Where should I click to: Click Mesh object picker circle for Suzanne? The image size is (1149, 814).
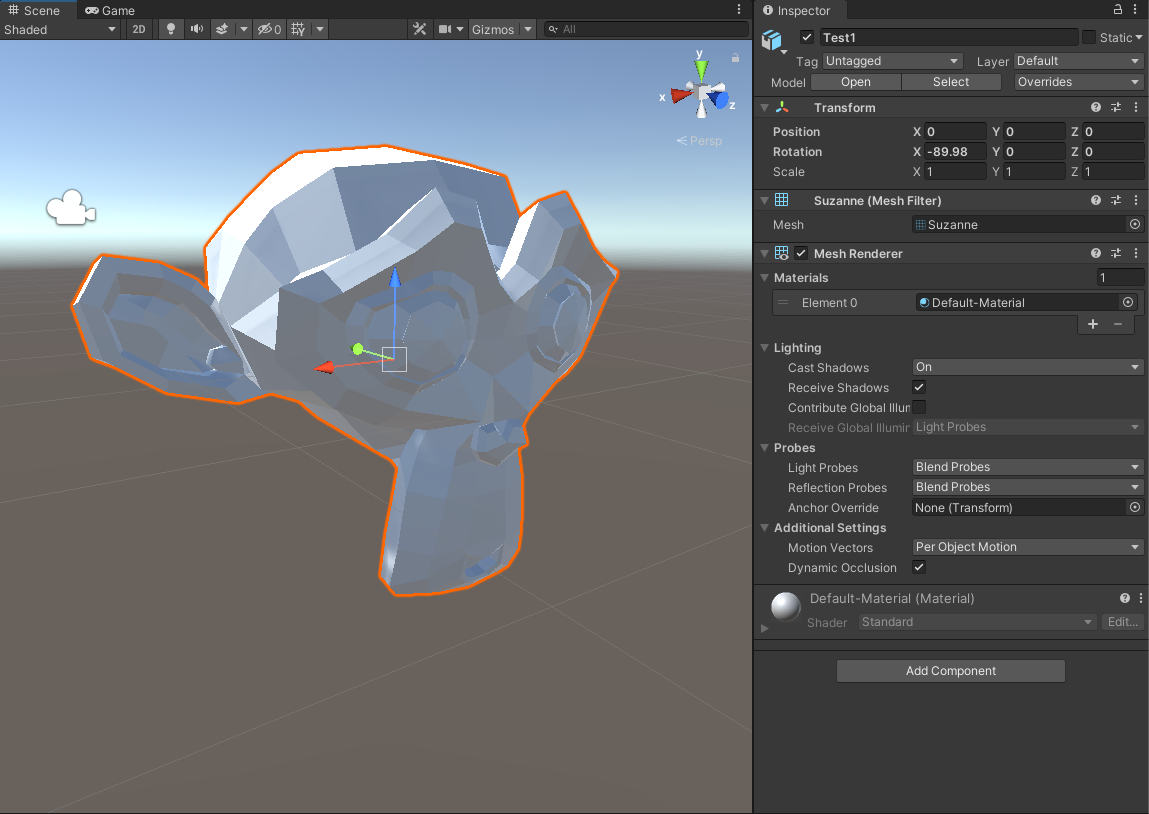click(1134, 225)
